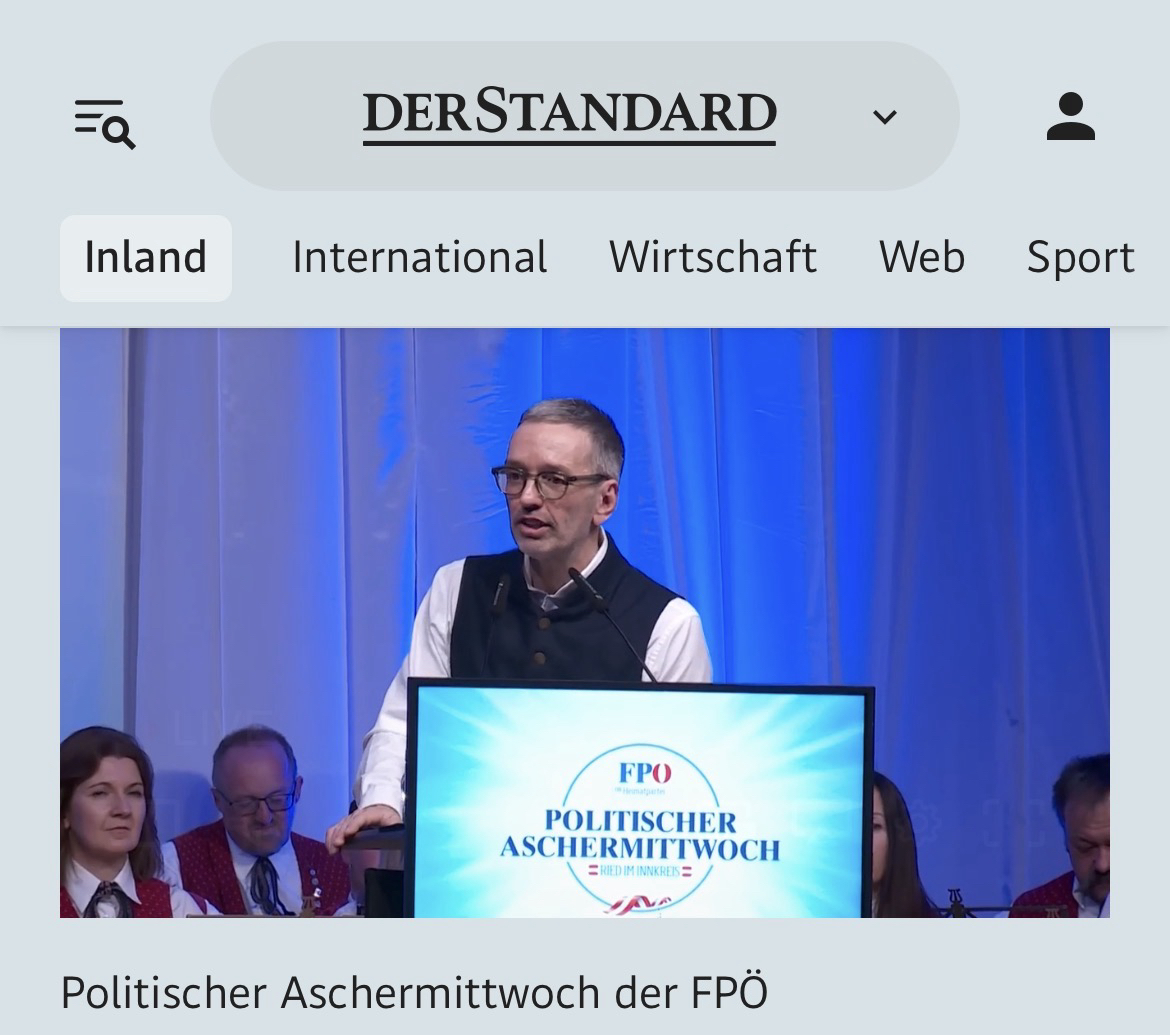This screenshot has height=1035, width=1170.
Task: Switch to the International tab
Action: (419, 258)
